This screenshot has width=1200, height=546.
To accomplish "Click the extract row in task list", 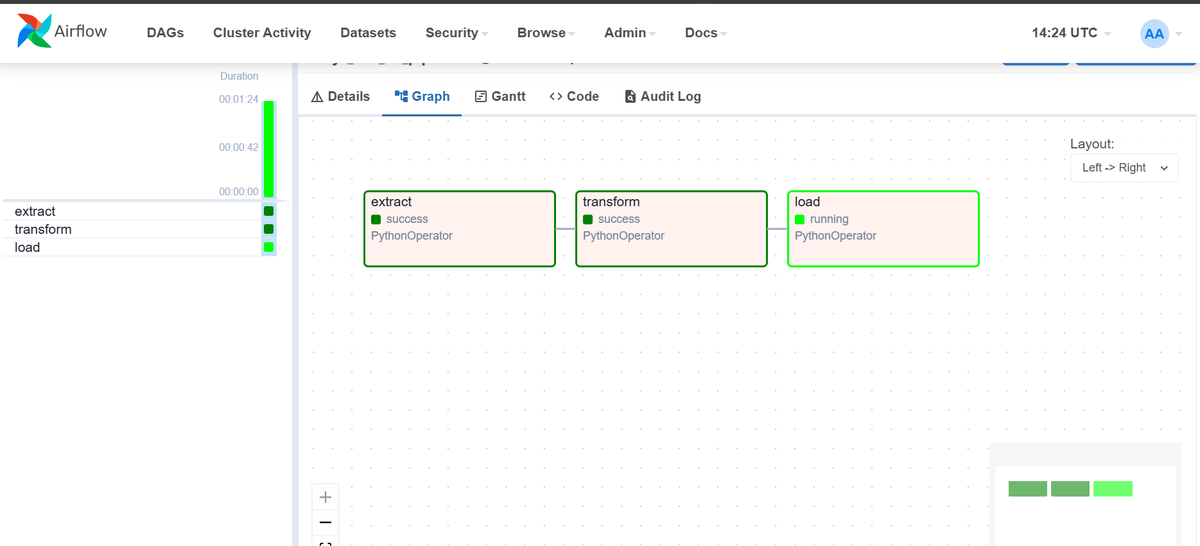I will click(x=132, y=211).
